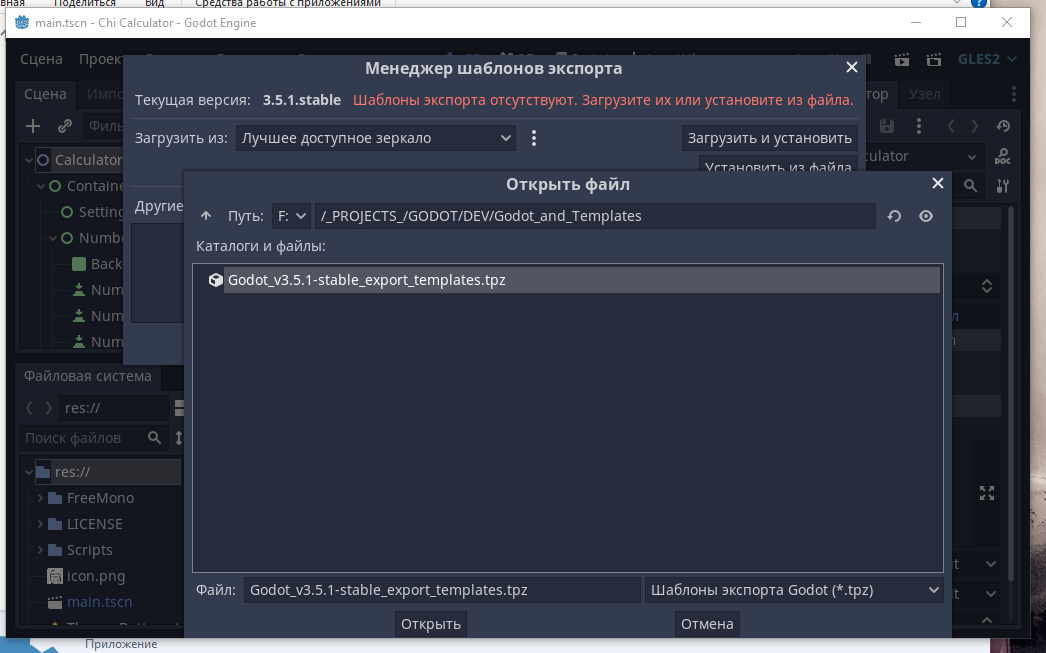Screen dimensions: 1046x653
Task: Toggle the FileSystem sort files icon
Action: [x=179, y=438]
